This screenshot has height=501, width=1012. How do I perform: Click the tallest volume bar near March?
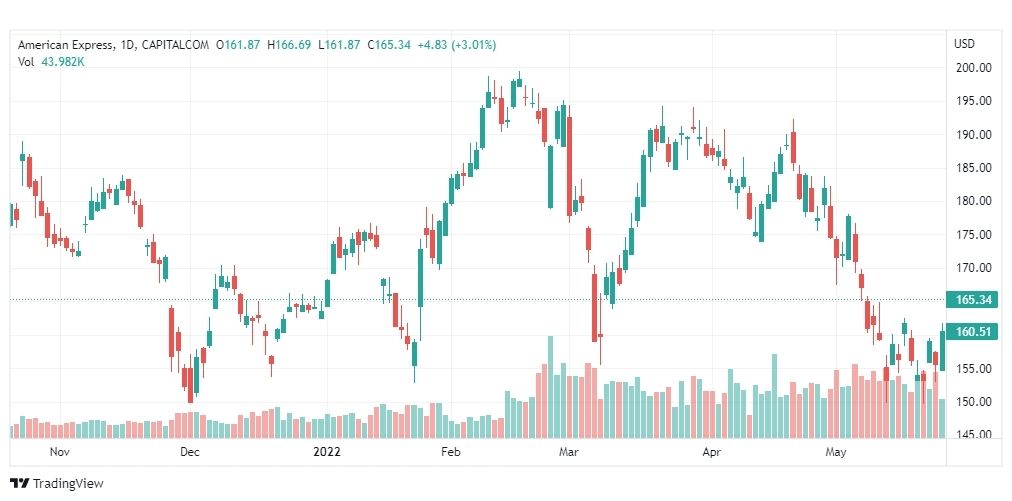point(551,387)
